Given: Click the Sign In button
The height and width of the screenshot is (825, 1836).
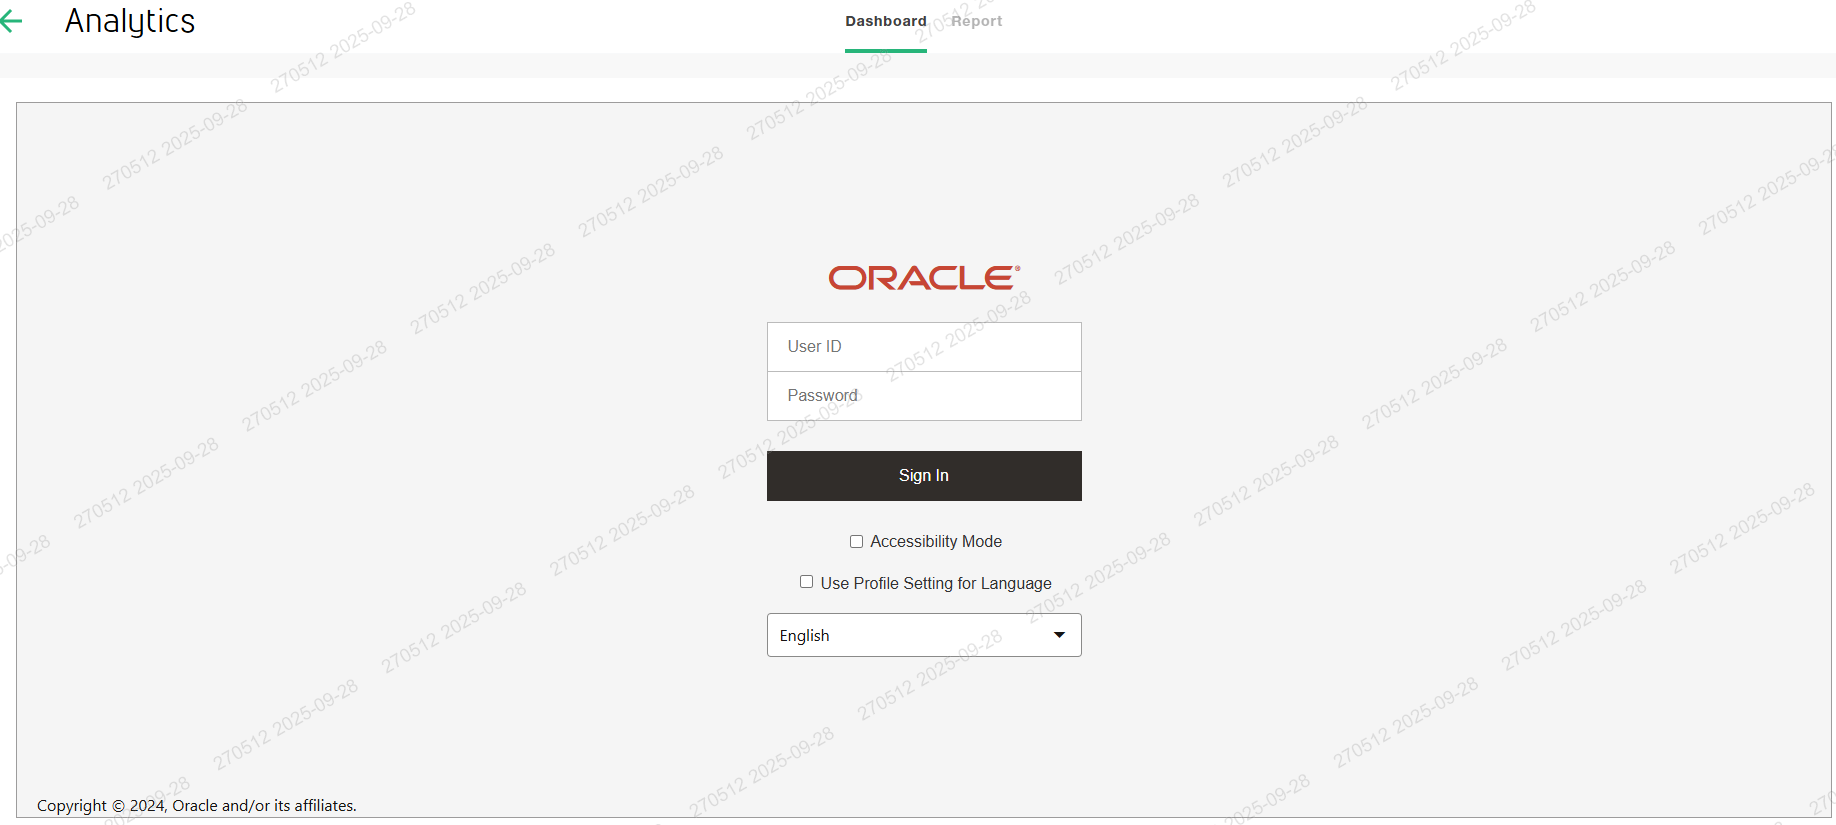Looking at the screenshot, I should (924, 476).
